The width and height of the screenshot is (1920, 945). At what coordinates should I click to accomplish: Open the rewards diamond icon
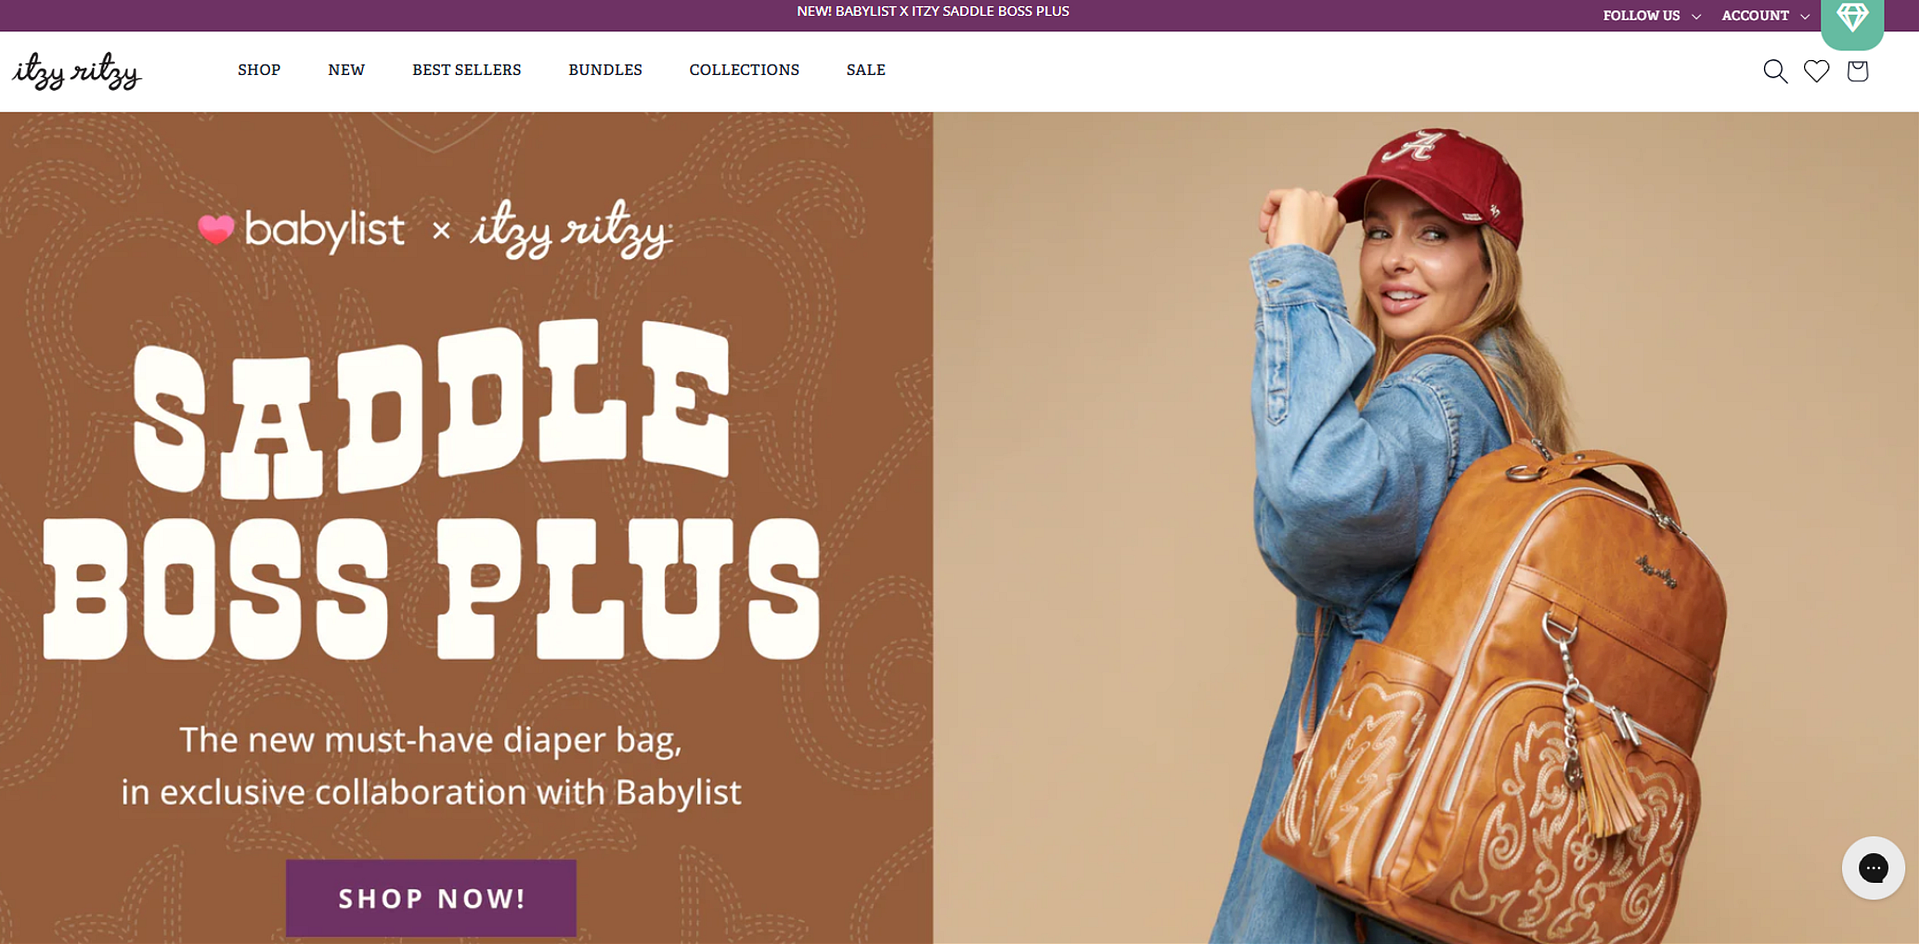pyautogui.click(x=1852, y=18)
